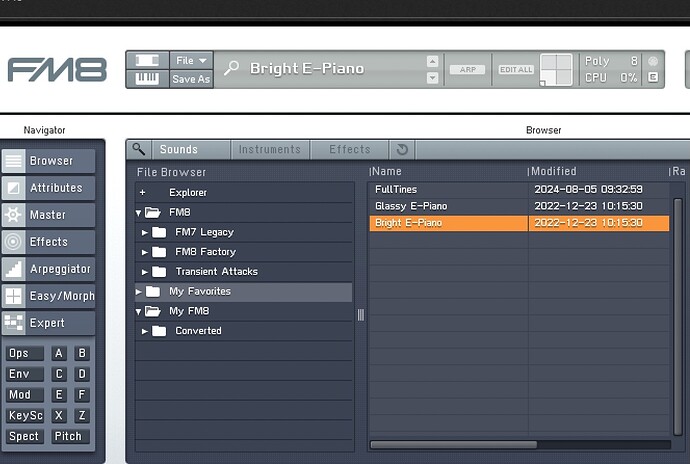Click the next preset down arrow

[432, 78]
